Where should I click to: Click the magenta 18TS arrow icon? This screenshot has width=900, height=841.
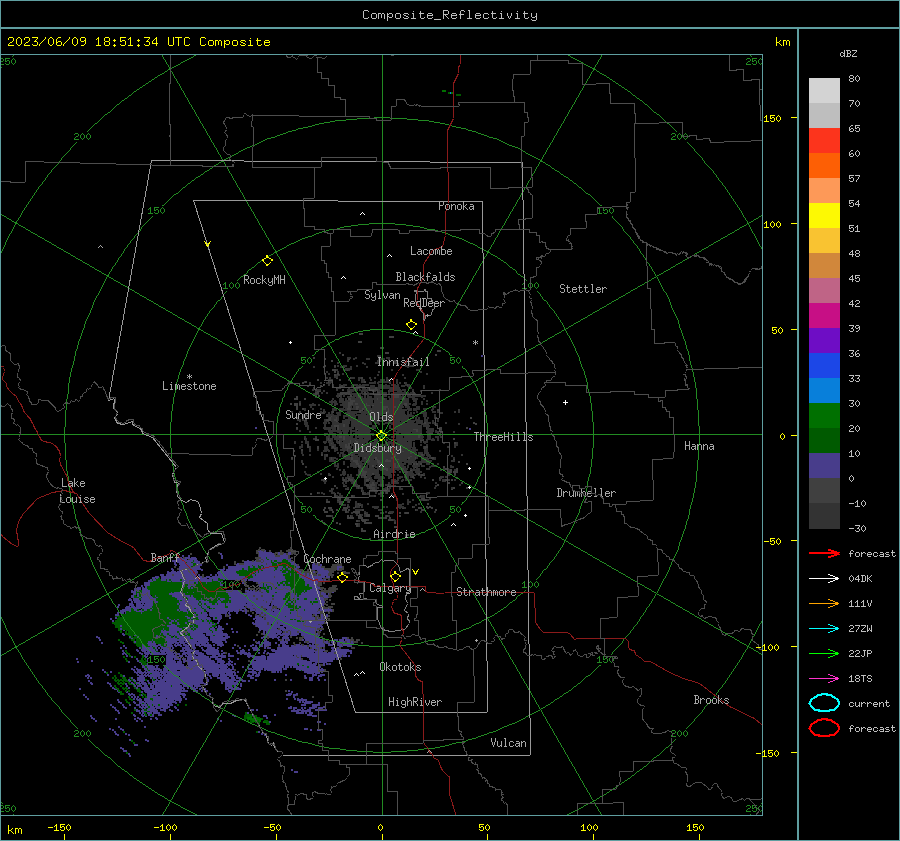pyautogui.click(x=824, y=679)
